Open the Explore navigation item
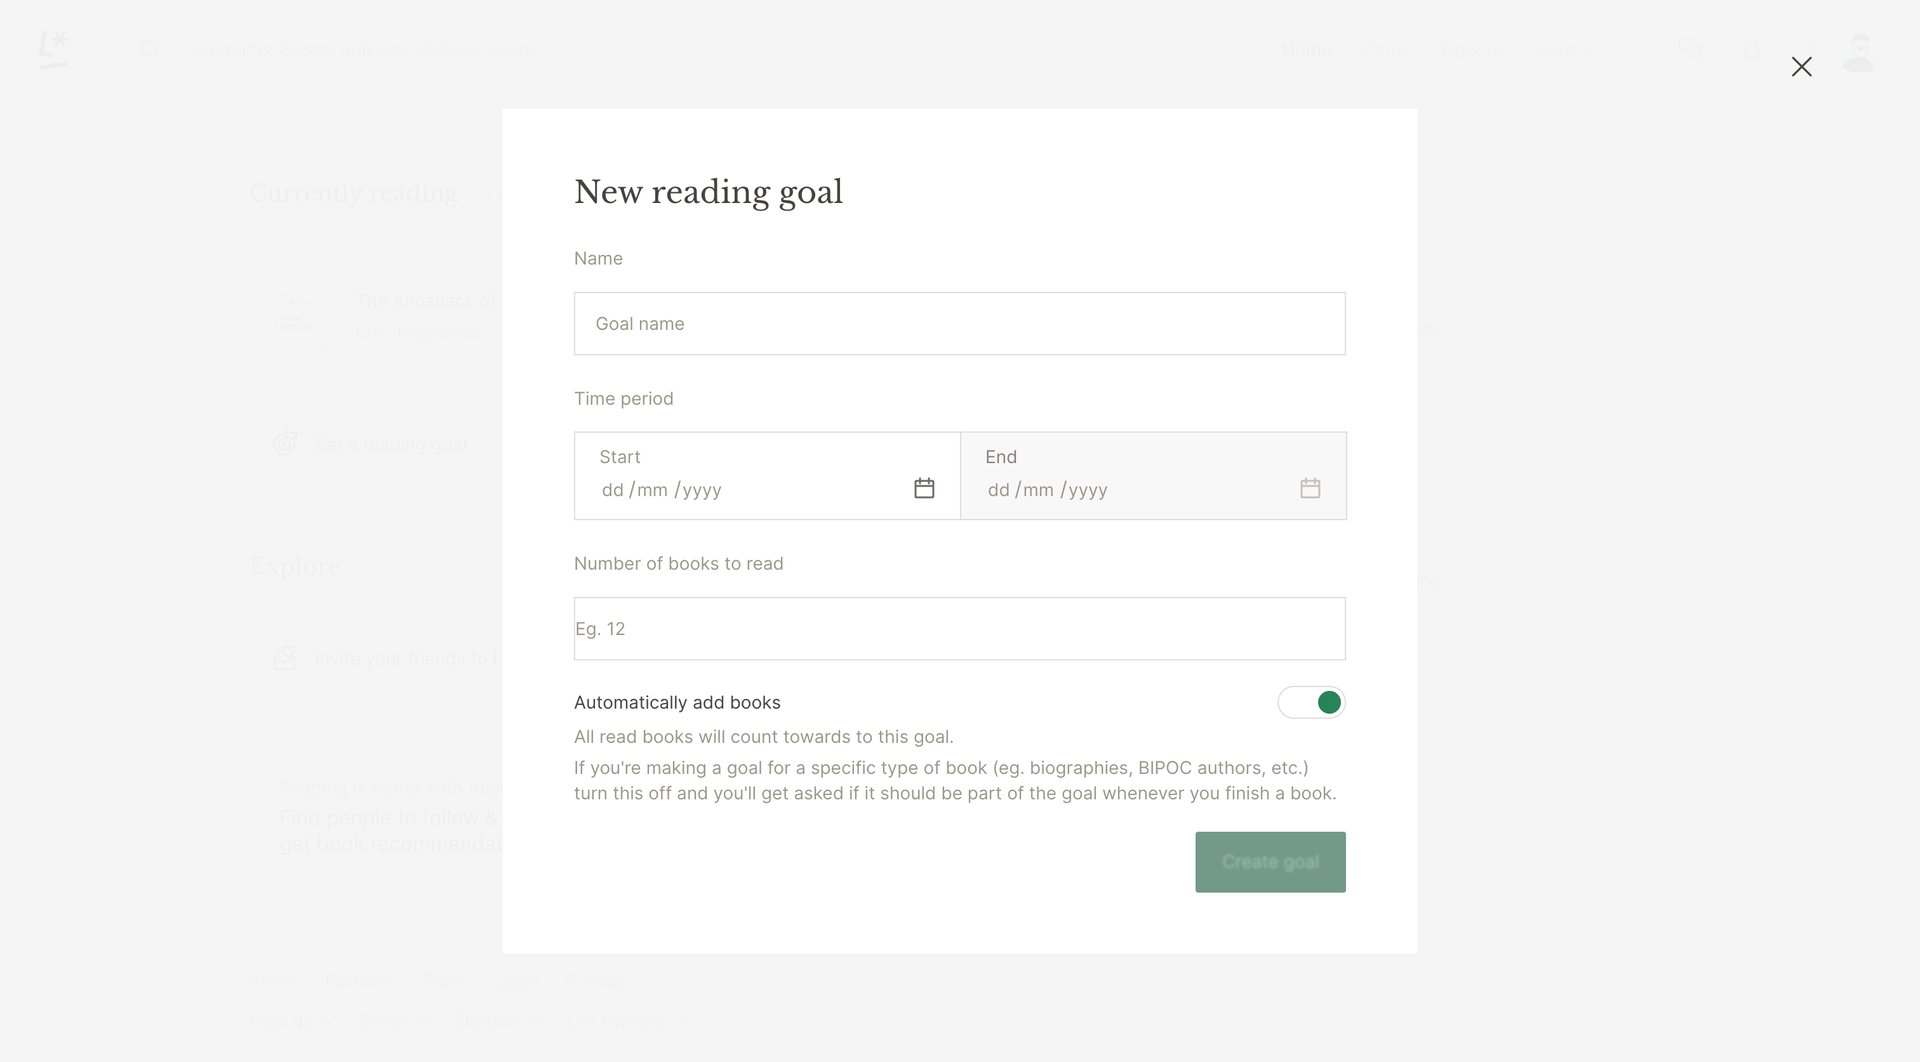Image resolution: width=1920 pixels, height=1062 pixels. point(1471,49)
